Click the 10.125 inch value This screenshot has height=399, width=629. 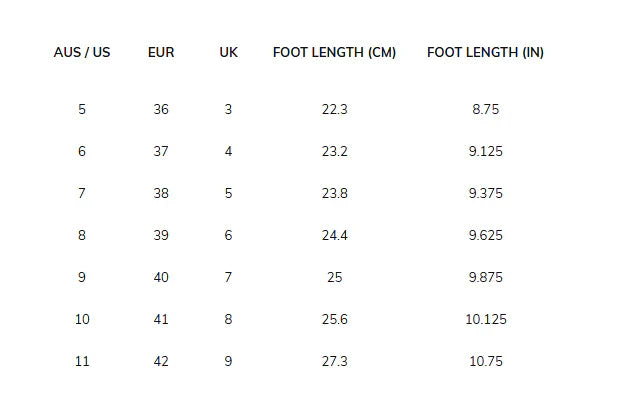click(x=486, y=320)
